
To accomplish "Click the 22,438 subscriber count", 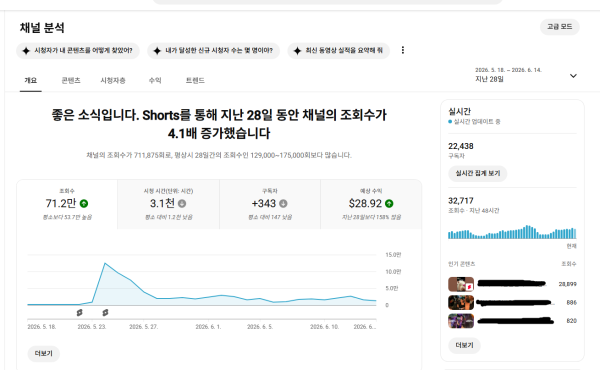I will click(x=461, y=146).
